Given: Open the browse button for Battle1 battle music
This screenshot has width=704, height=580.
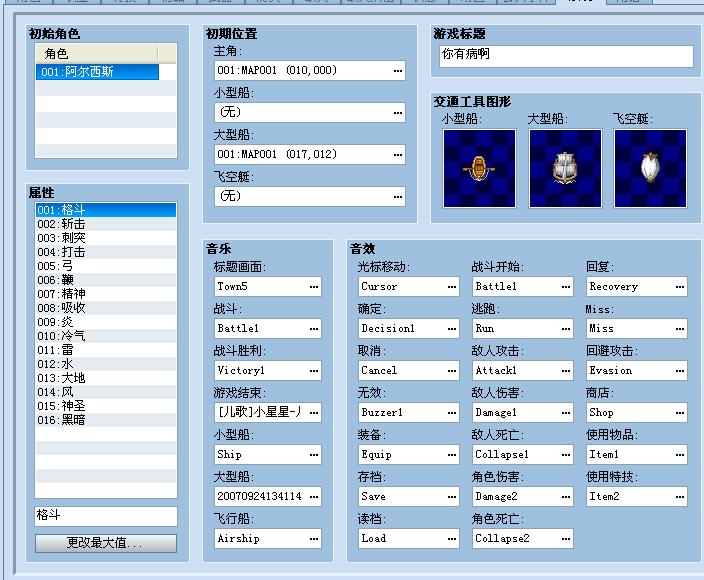Looking at the screenshot, I should click(314, 329).
